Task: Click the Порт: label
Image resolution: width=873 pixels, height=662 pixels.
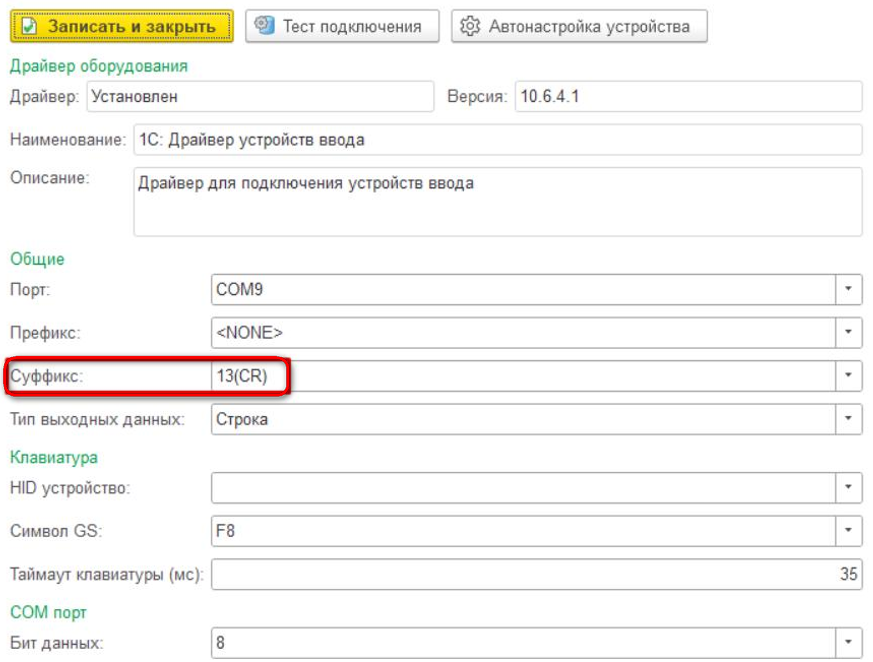Action: click(30, 289)
